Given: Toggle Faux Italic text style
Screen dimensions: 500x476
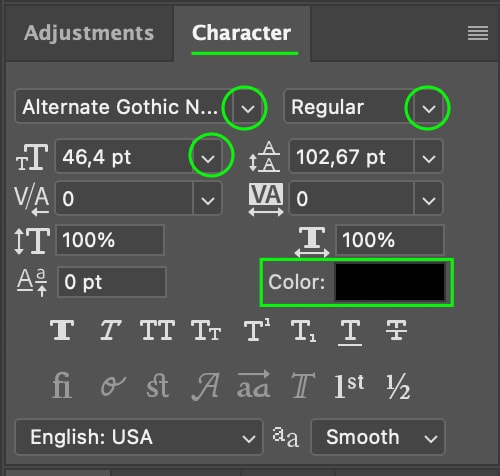Looking at the screenshot, I should point(110,330).
